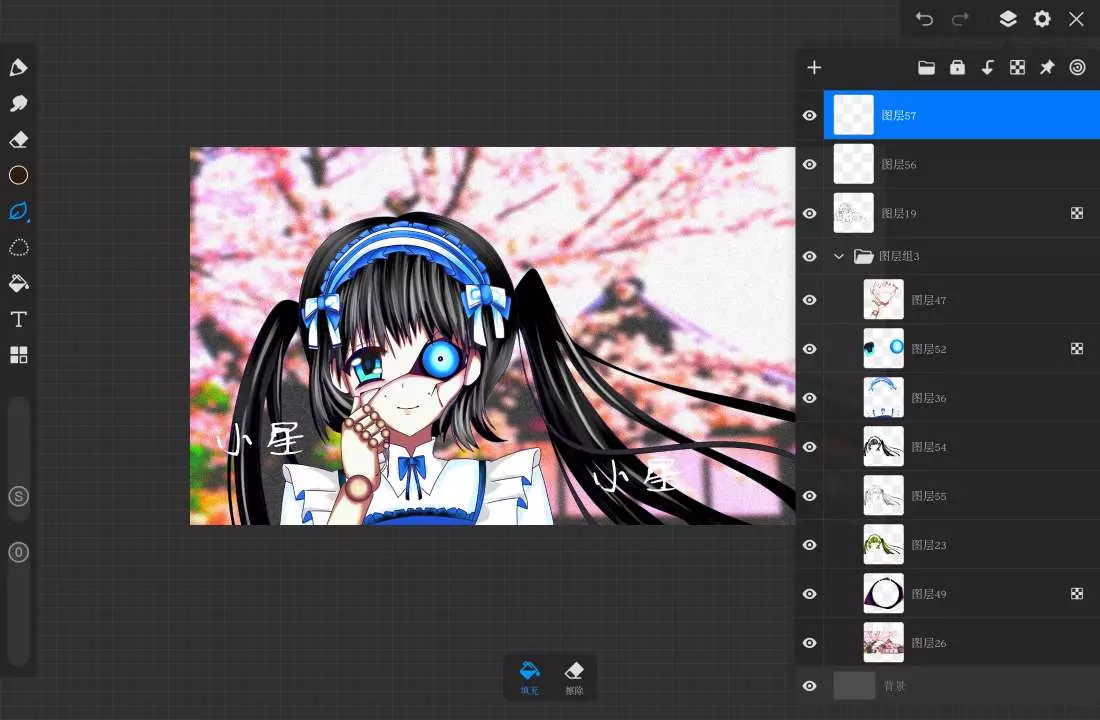Select layer 图层23
Viewport: 1100px width, 720px height.
962,545
